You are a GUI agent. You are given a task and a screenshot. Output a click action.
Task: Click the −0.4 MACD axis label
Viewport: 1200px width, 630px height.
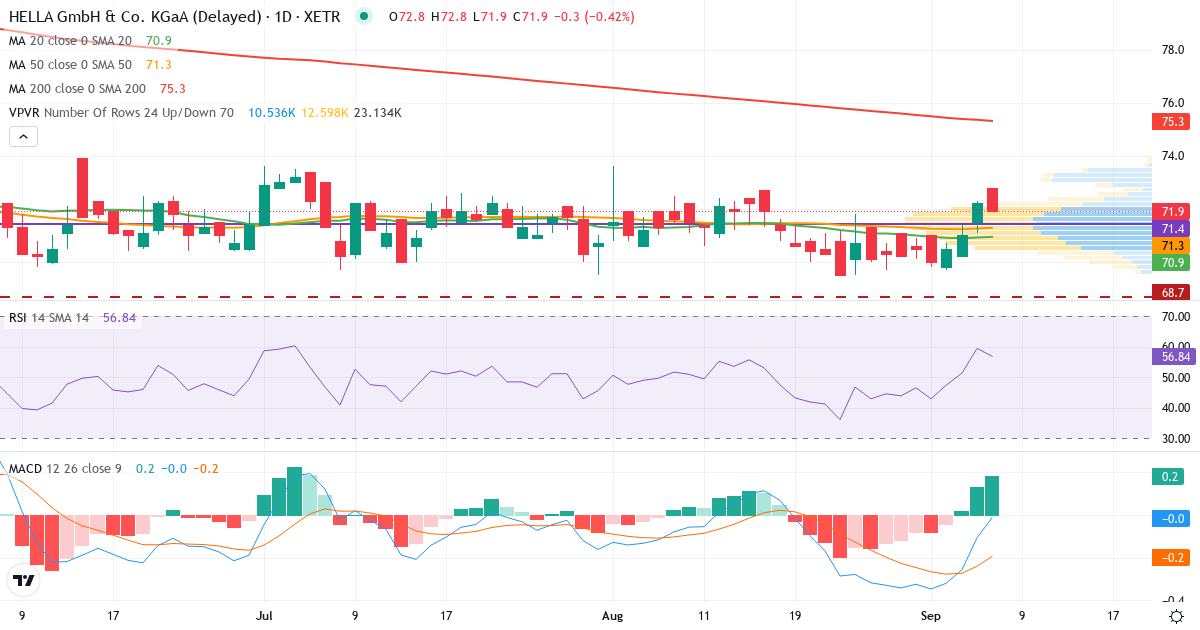1172,600
